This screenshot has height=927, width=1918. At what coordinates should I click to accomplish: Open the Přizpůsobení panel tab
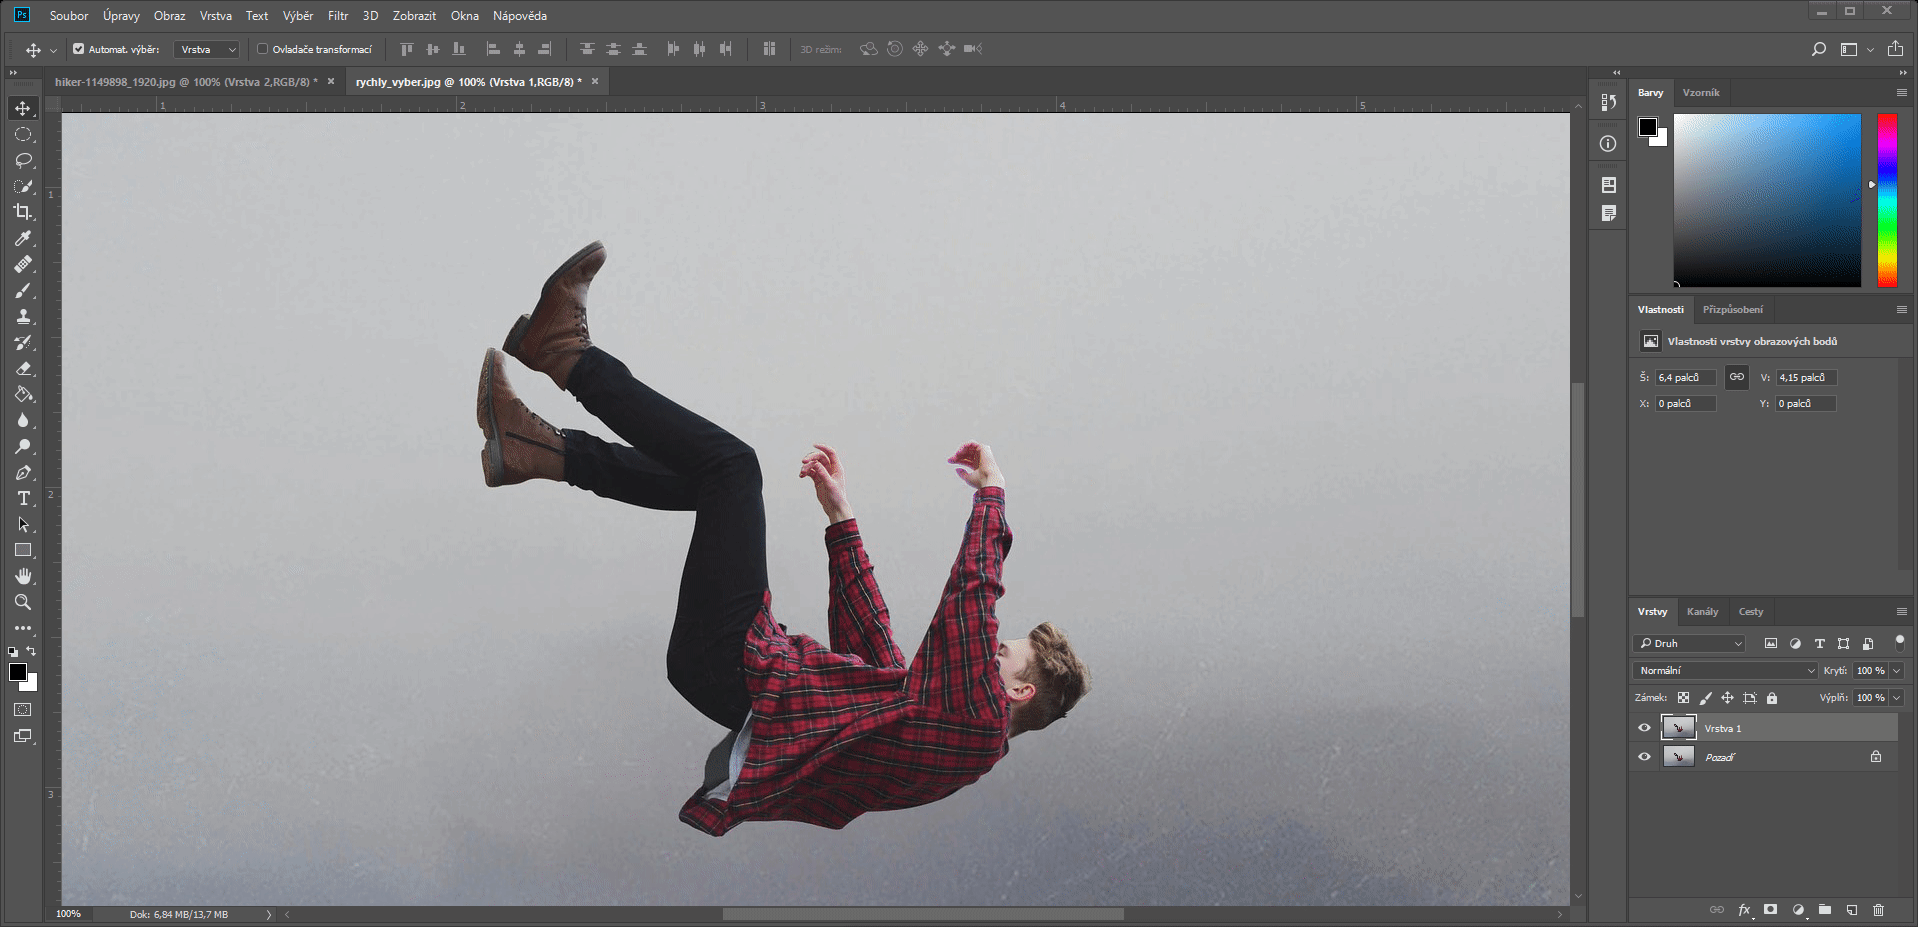tap(1732, 309)
